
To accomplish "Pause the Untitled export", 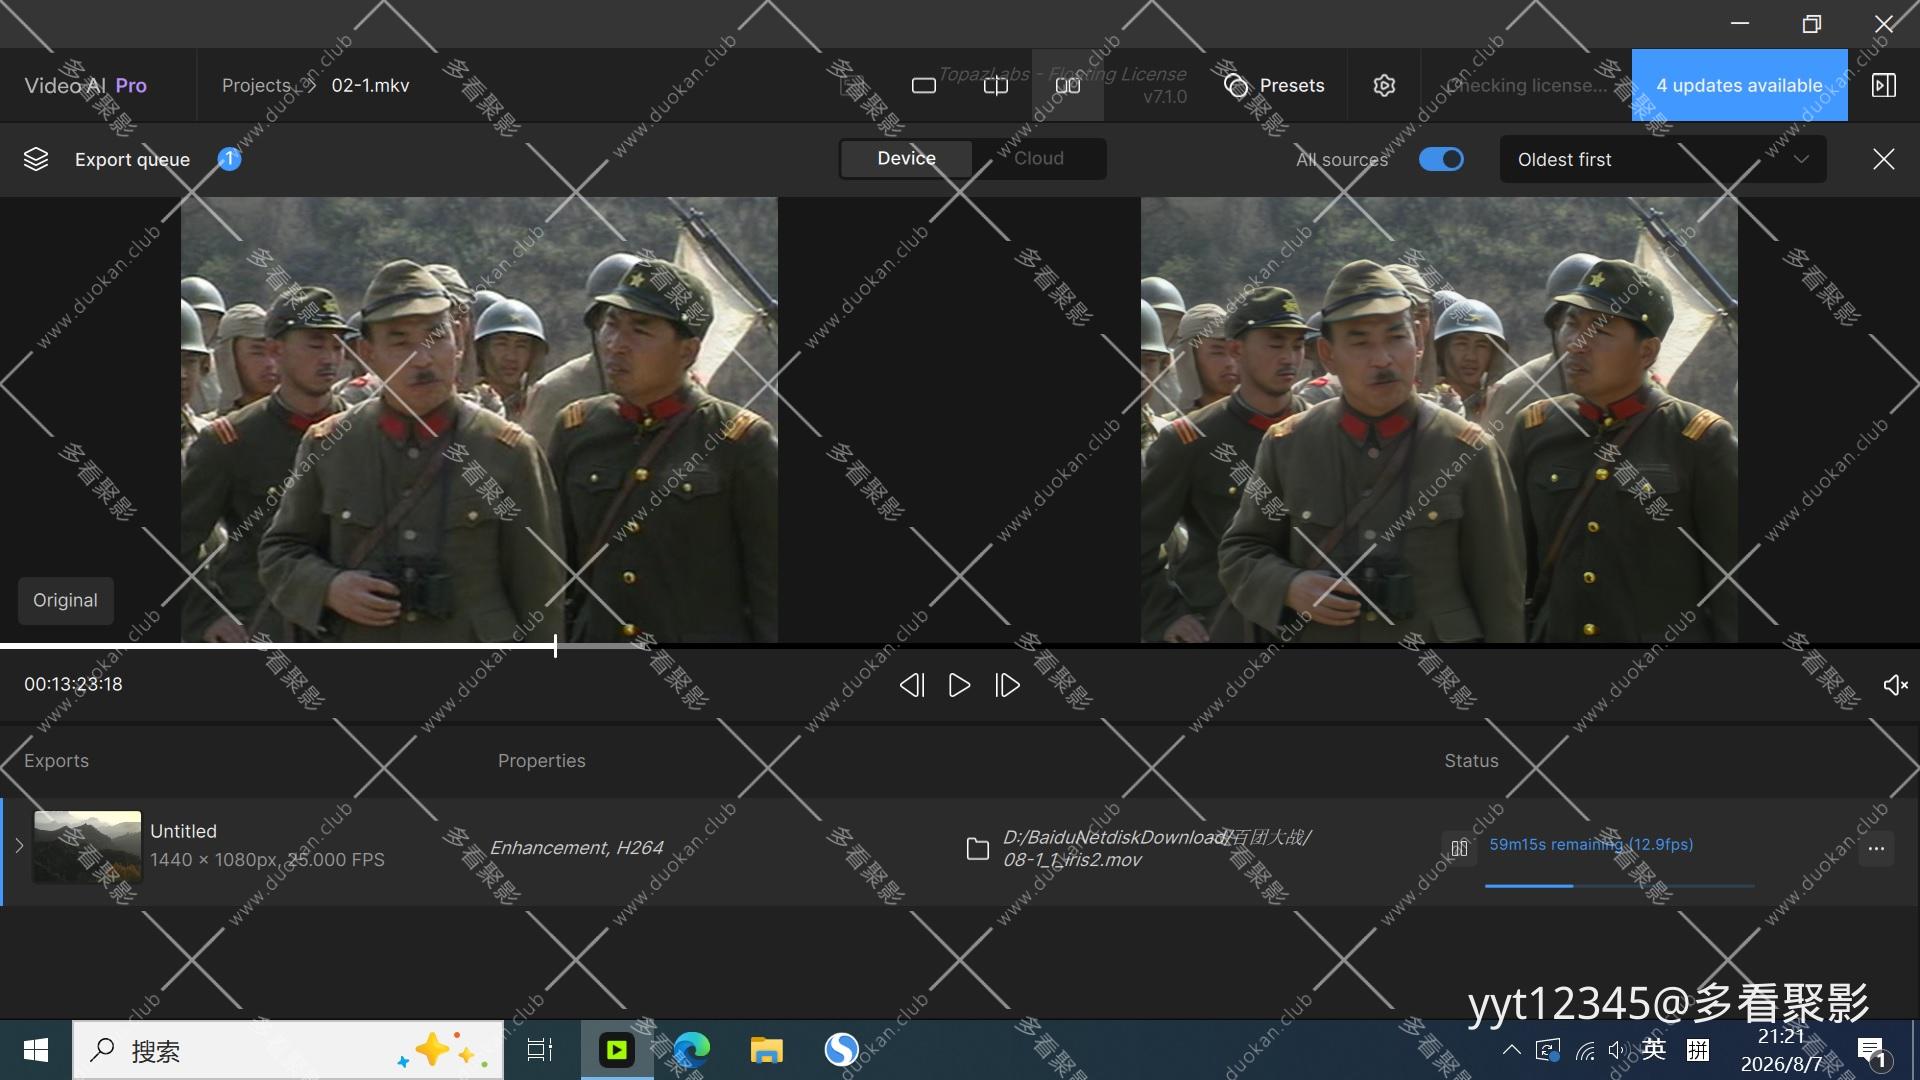I will pos(1460,848).
